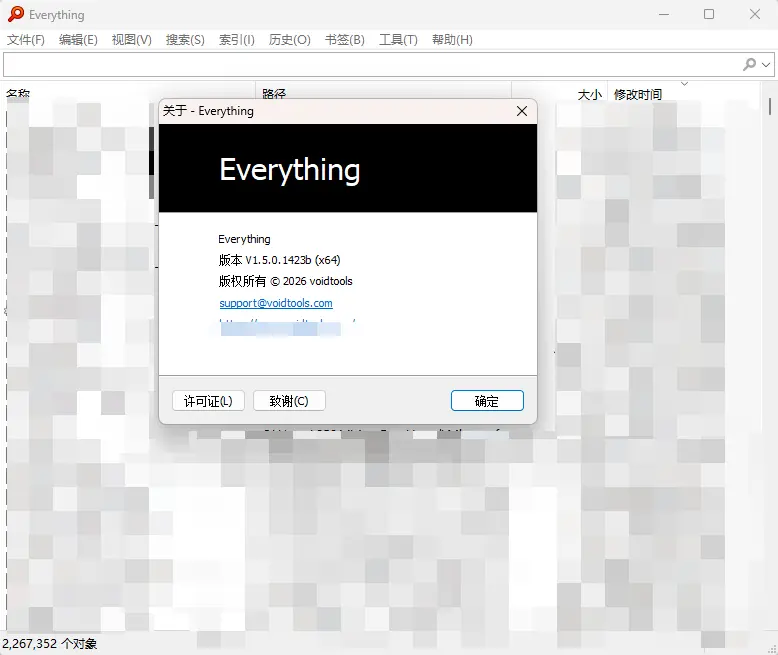Click the 致谢(C) button
The height and width of the screenshot is (655, 778).
coord(289,400)
